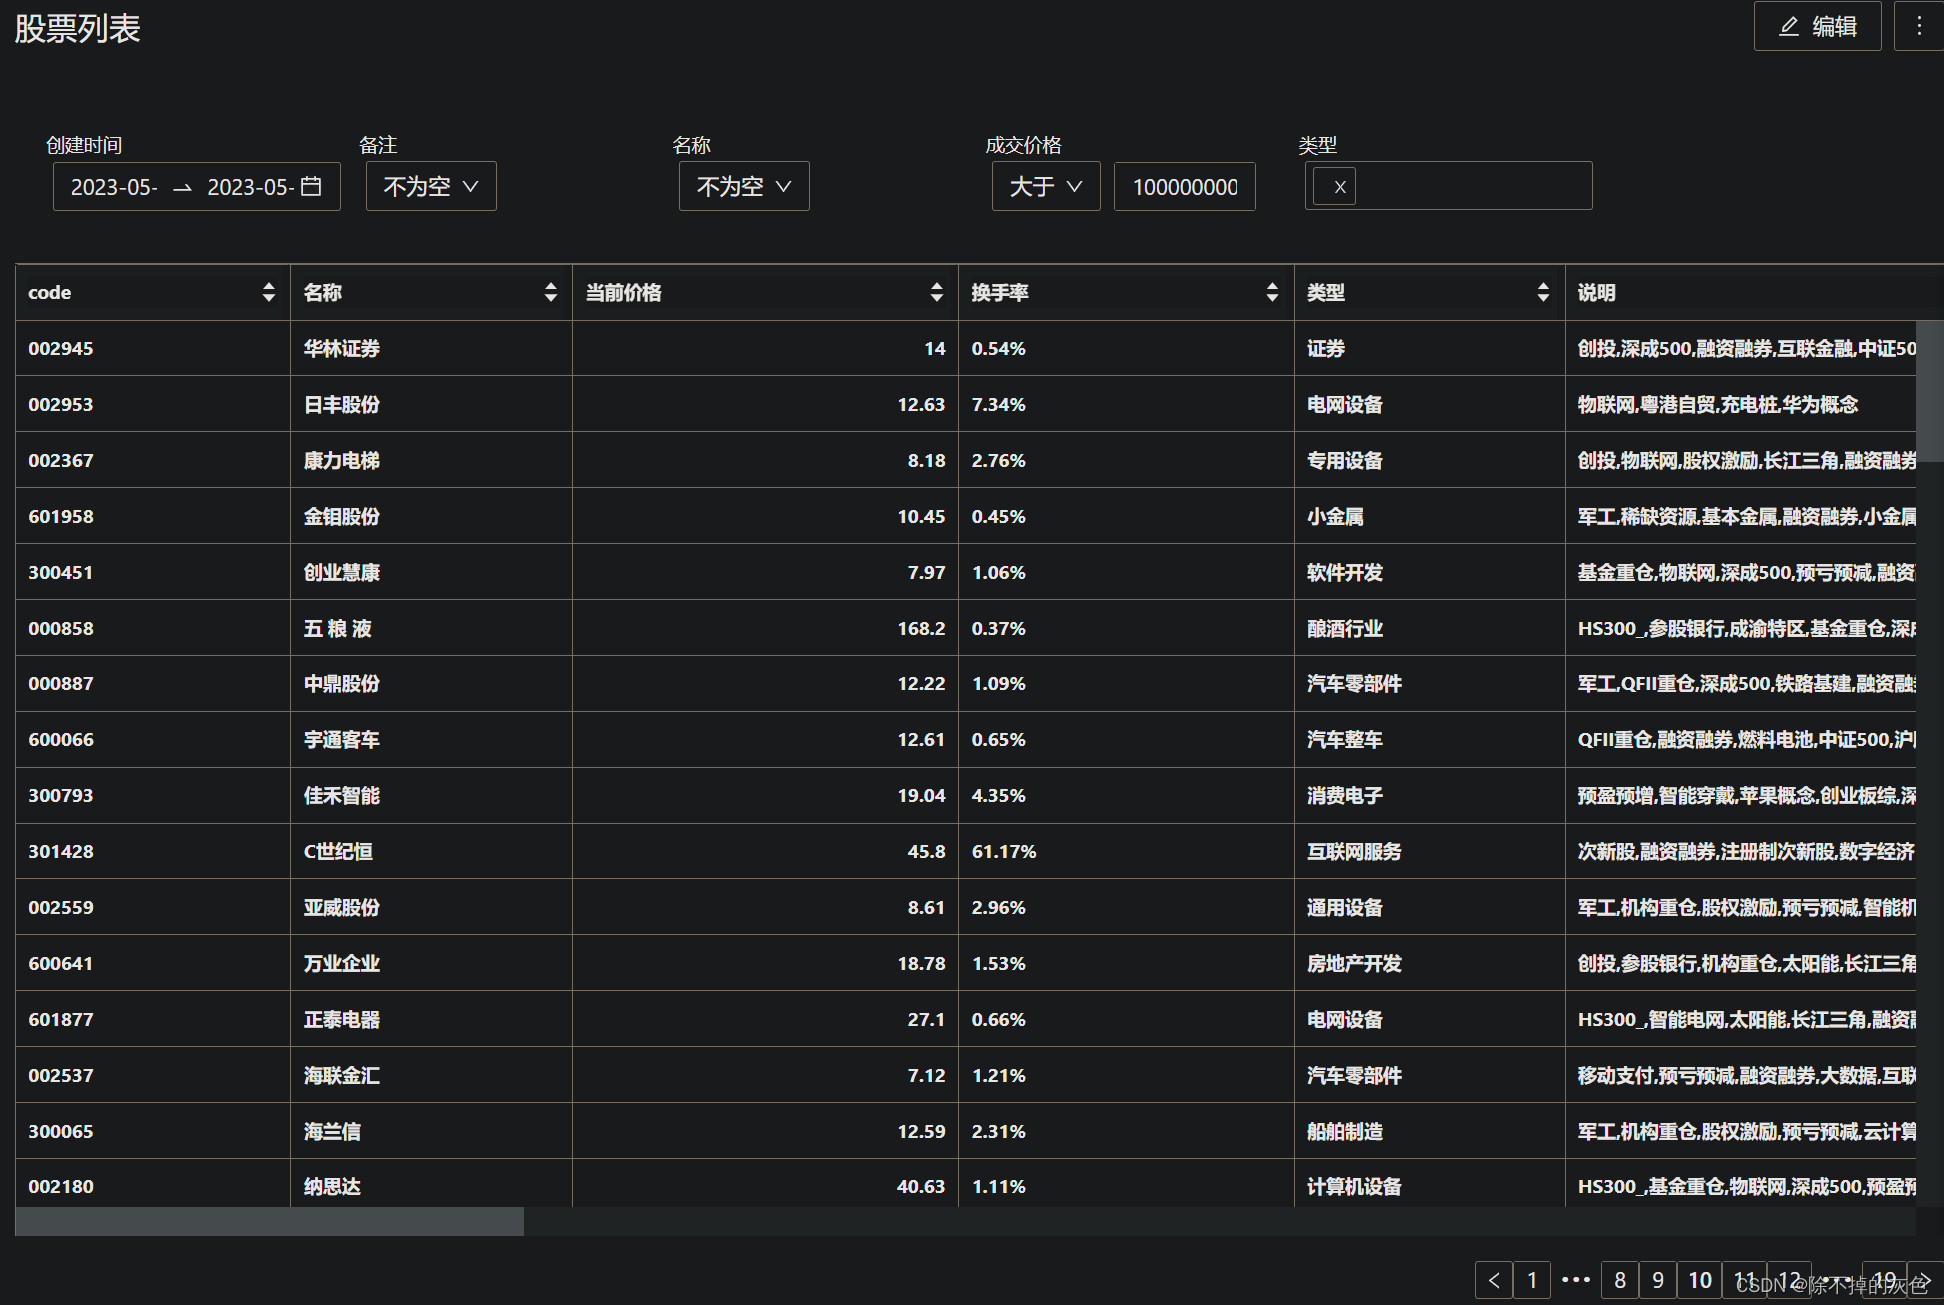
Task: Click the edit pencil button
Action: coord(1817,27)
